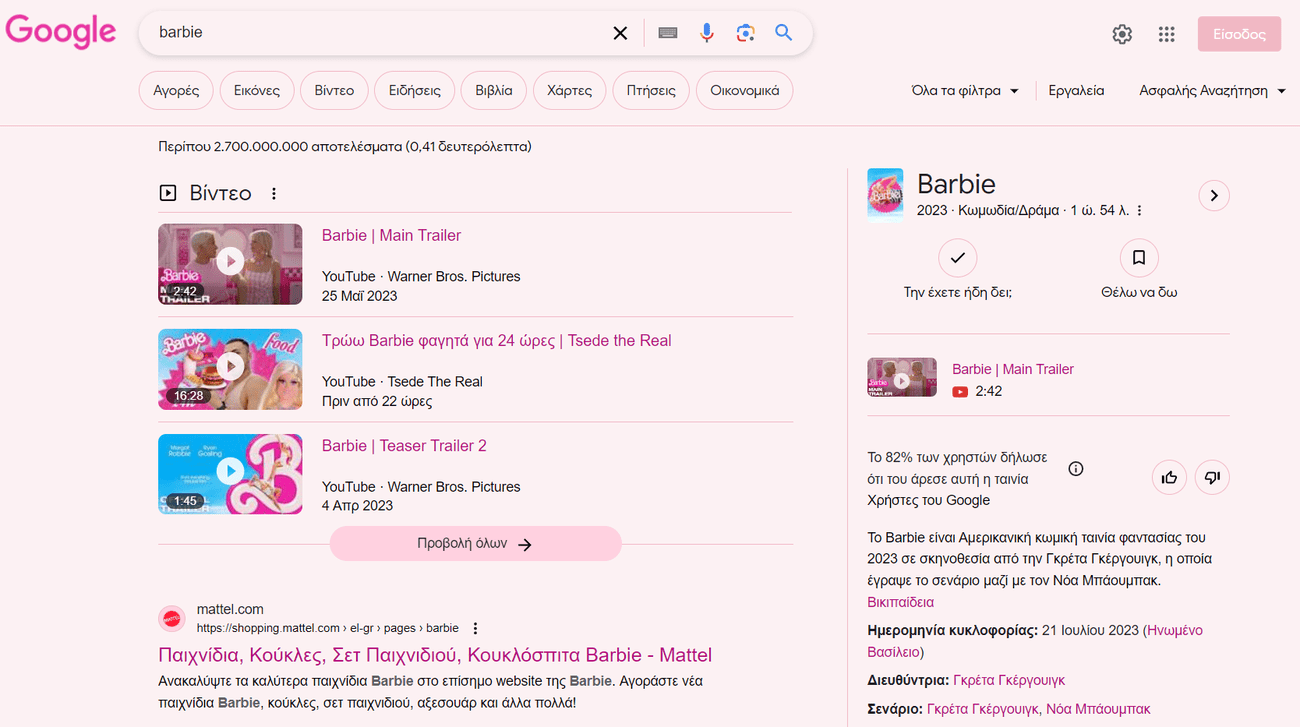
Task: Clear the search box with the X icon
Action: [x=620, y=33]
